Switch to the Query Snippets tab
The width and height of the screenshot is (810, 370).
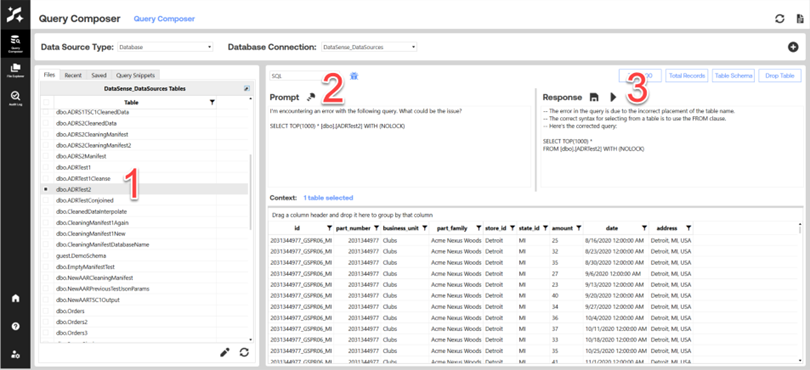135,75
